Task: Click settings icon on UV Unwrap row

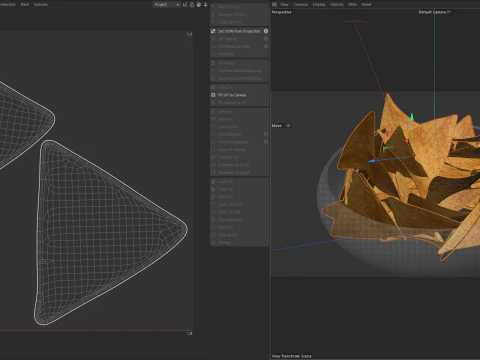Action: 266,39
